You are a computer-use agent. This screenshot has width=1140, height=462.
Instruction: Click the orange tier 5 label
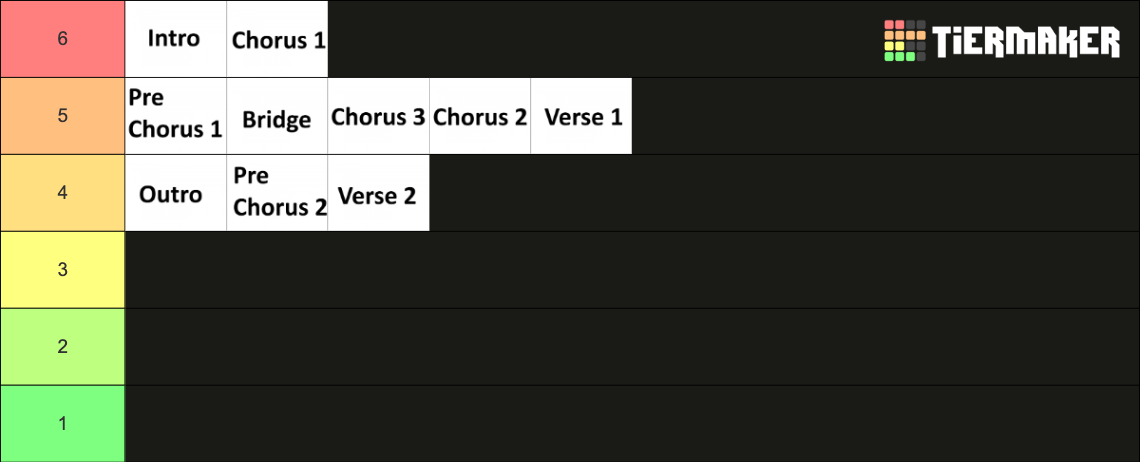point(63,116)
